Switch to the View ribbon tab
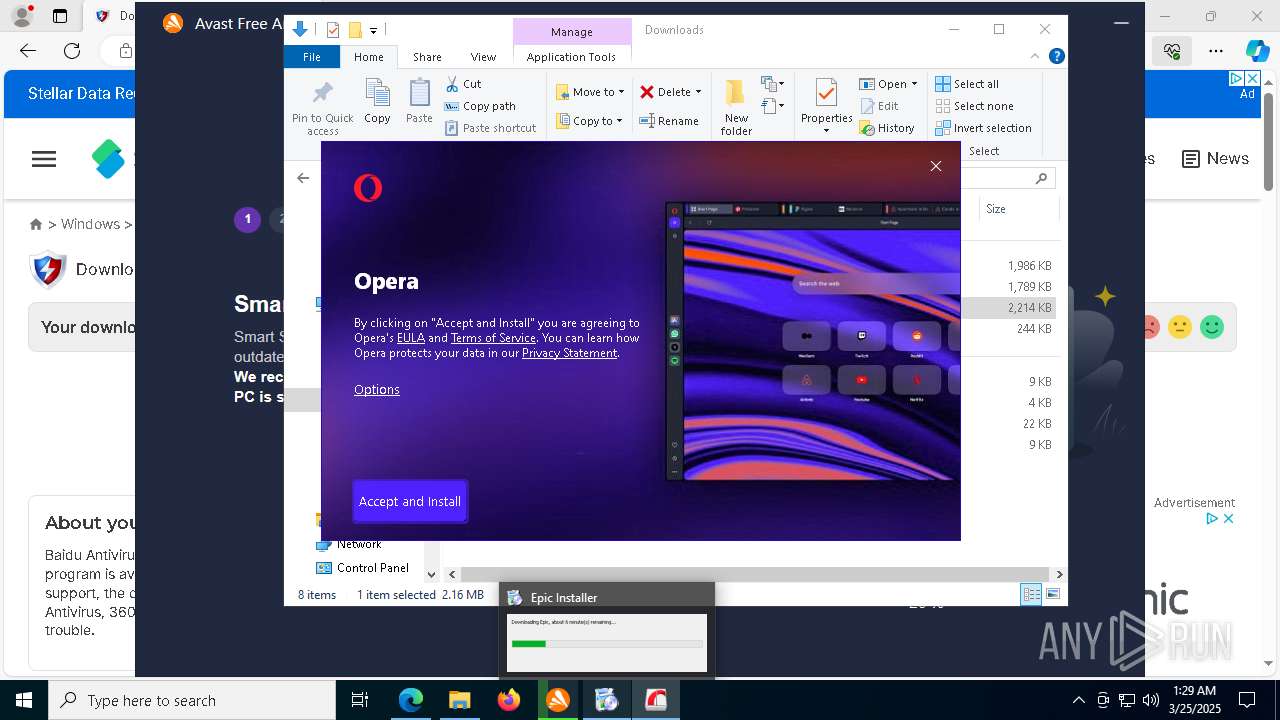Image resolution: width=1280 pixels, height=720 pixels. pyautogui.click(x=483, y=57)
